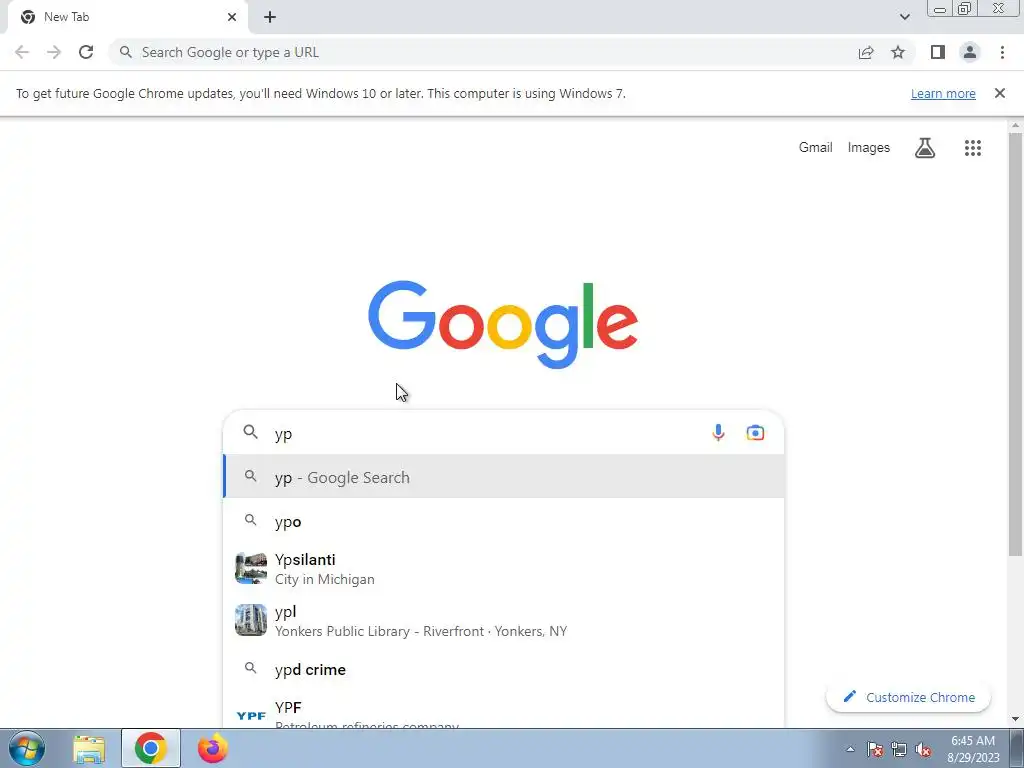The image size is (1024, 768).
Task: Click the forward navigation arrow
Action: point(54,52)
